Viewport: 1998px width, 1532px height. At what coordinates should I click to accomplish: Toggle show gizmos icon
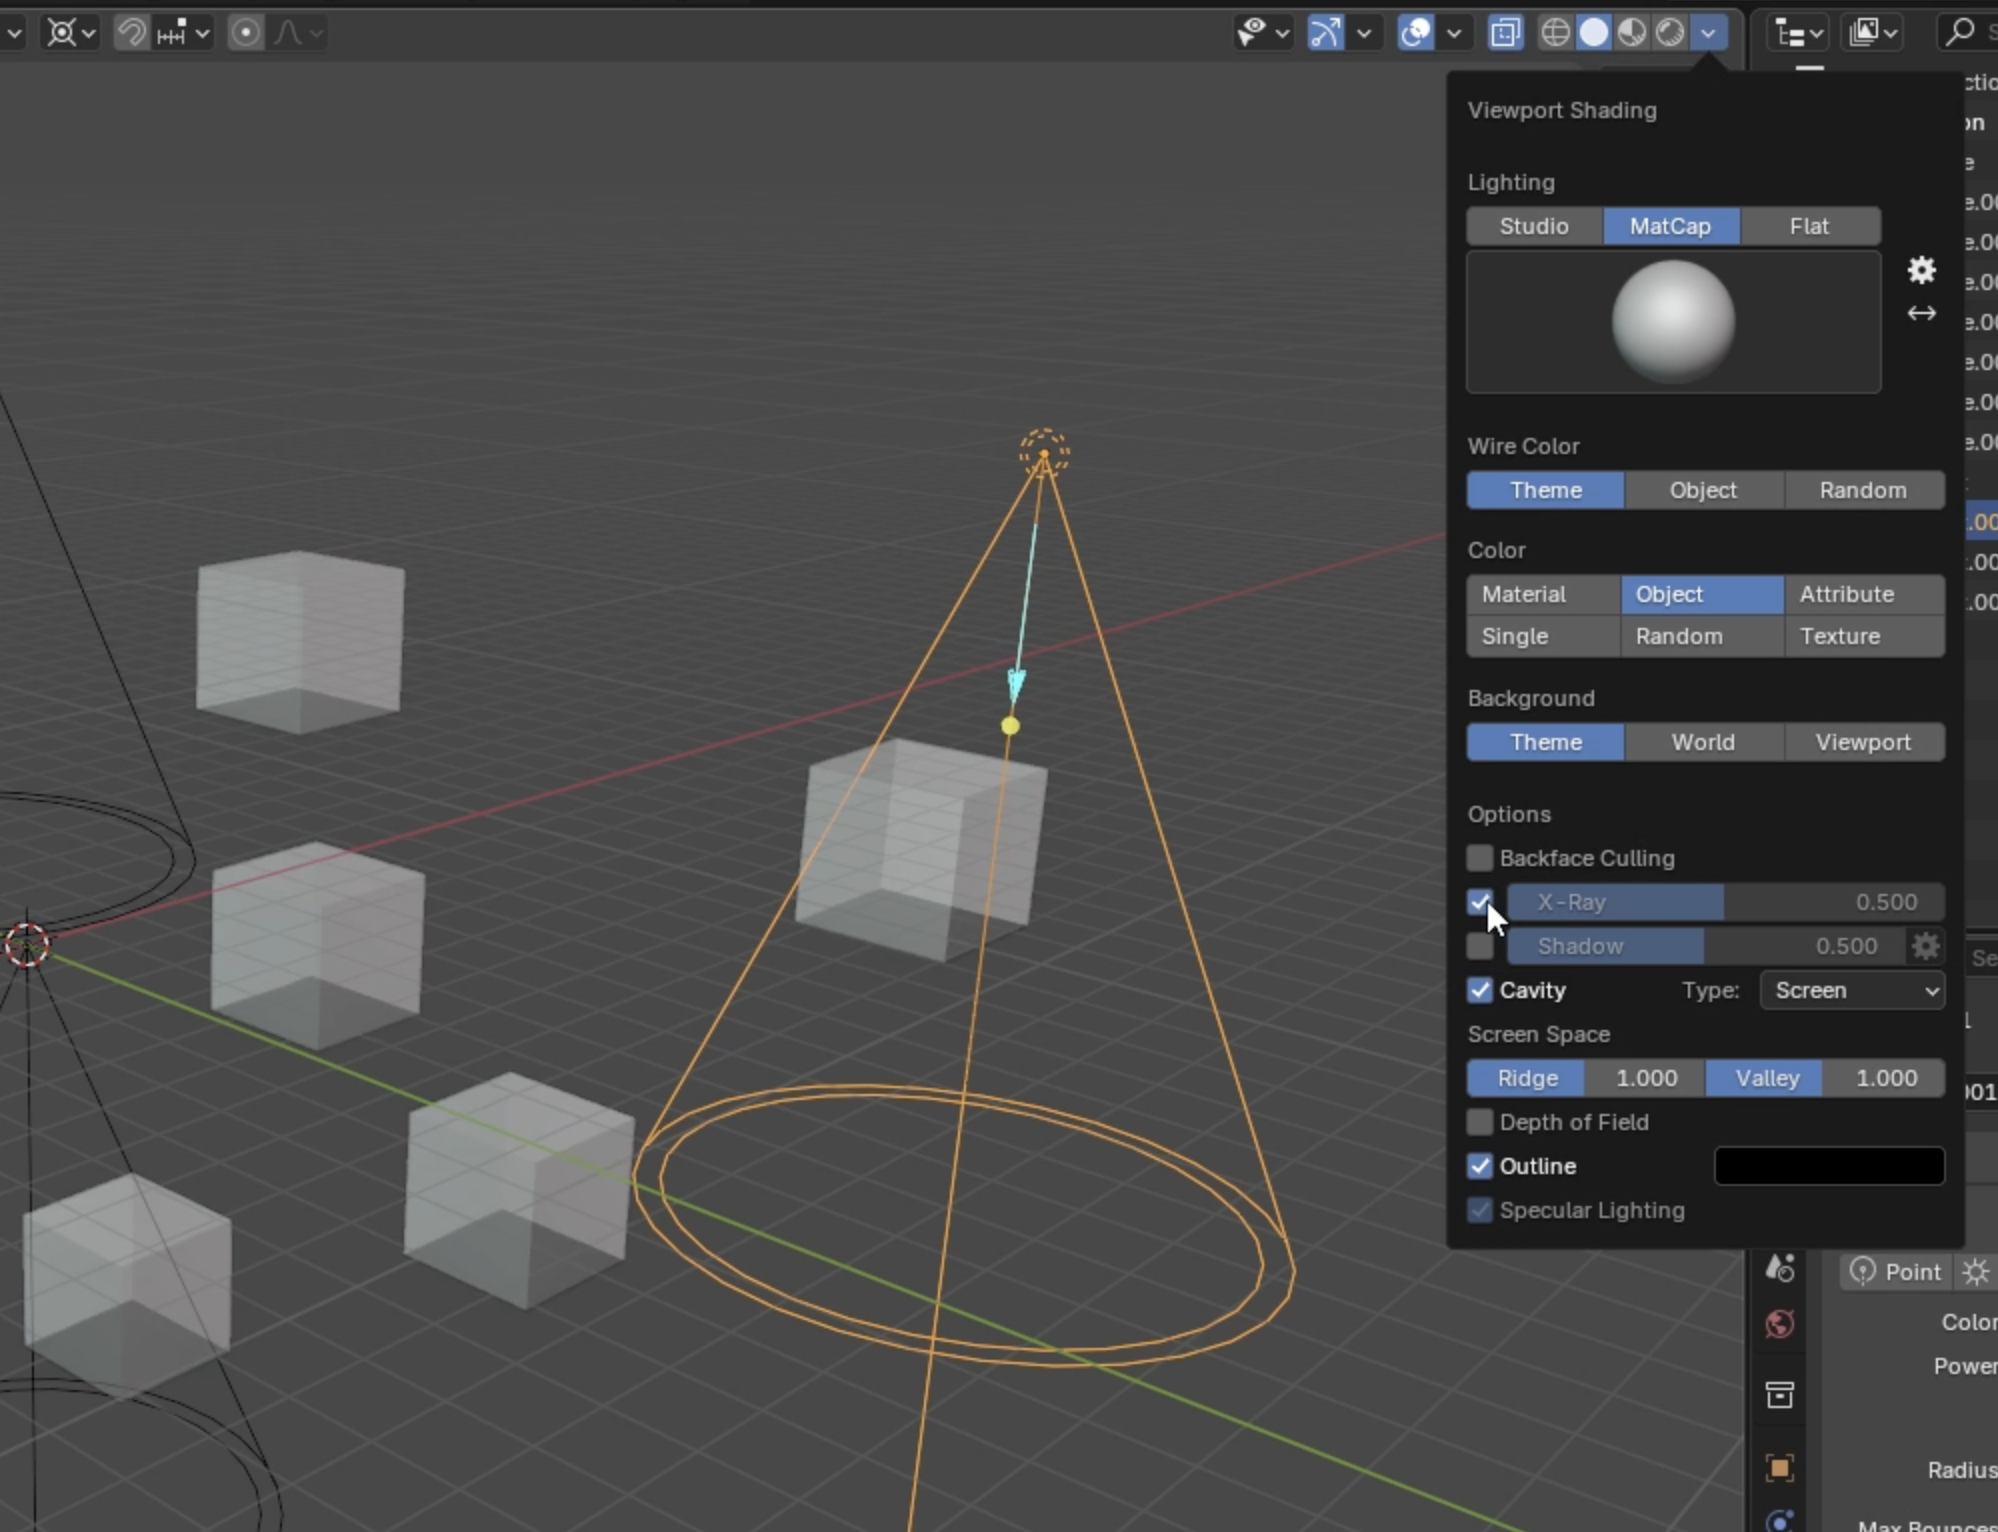[1325, 33]
